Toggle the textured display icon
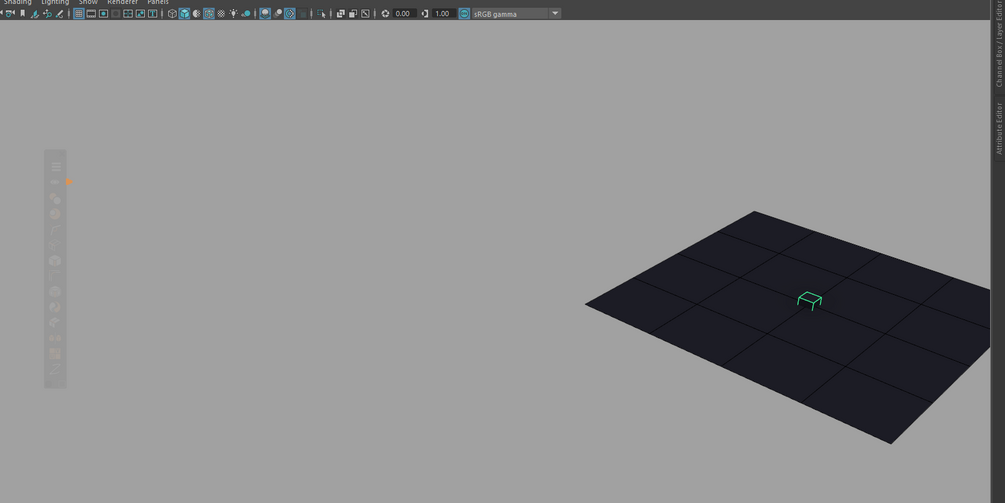Viewport: 1005px width, 503px height. 221,13
